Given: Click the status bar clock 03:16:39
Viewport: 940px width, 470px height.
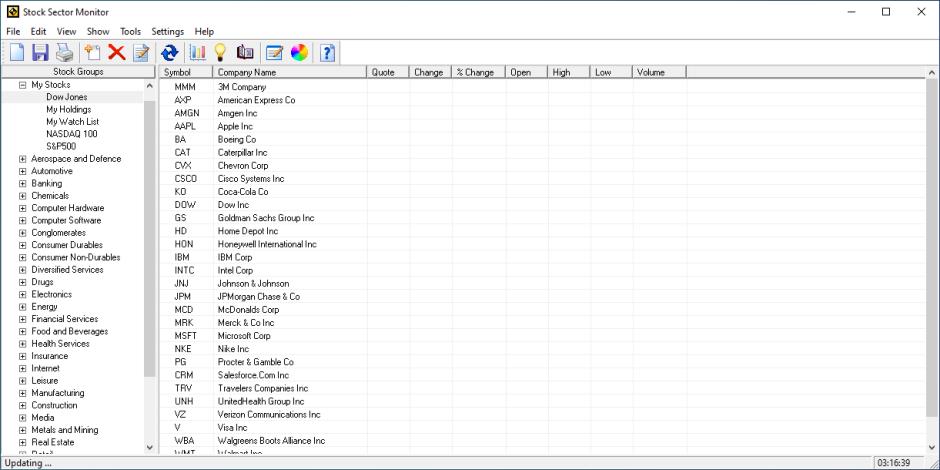Looking at the screenshot, I should click(x=893, y=463).
